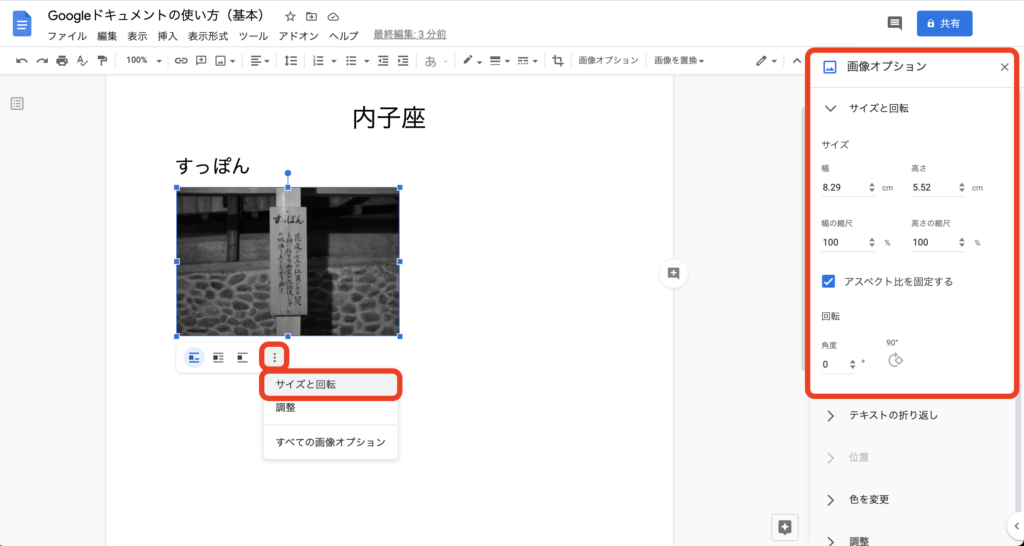Rotate the image 90° with the rotate icon
This screenshot has width=1024, height=546.
pos(895,361)
